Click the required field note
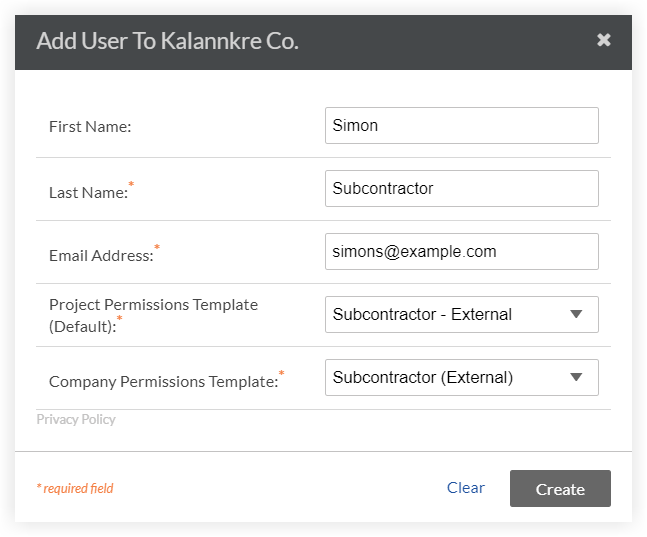The height and width of the screenshot is (537, 647). [x=75, y=489]
